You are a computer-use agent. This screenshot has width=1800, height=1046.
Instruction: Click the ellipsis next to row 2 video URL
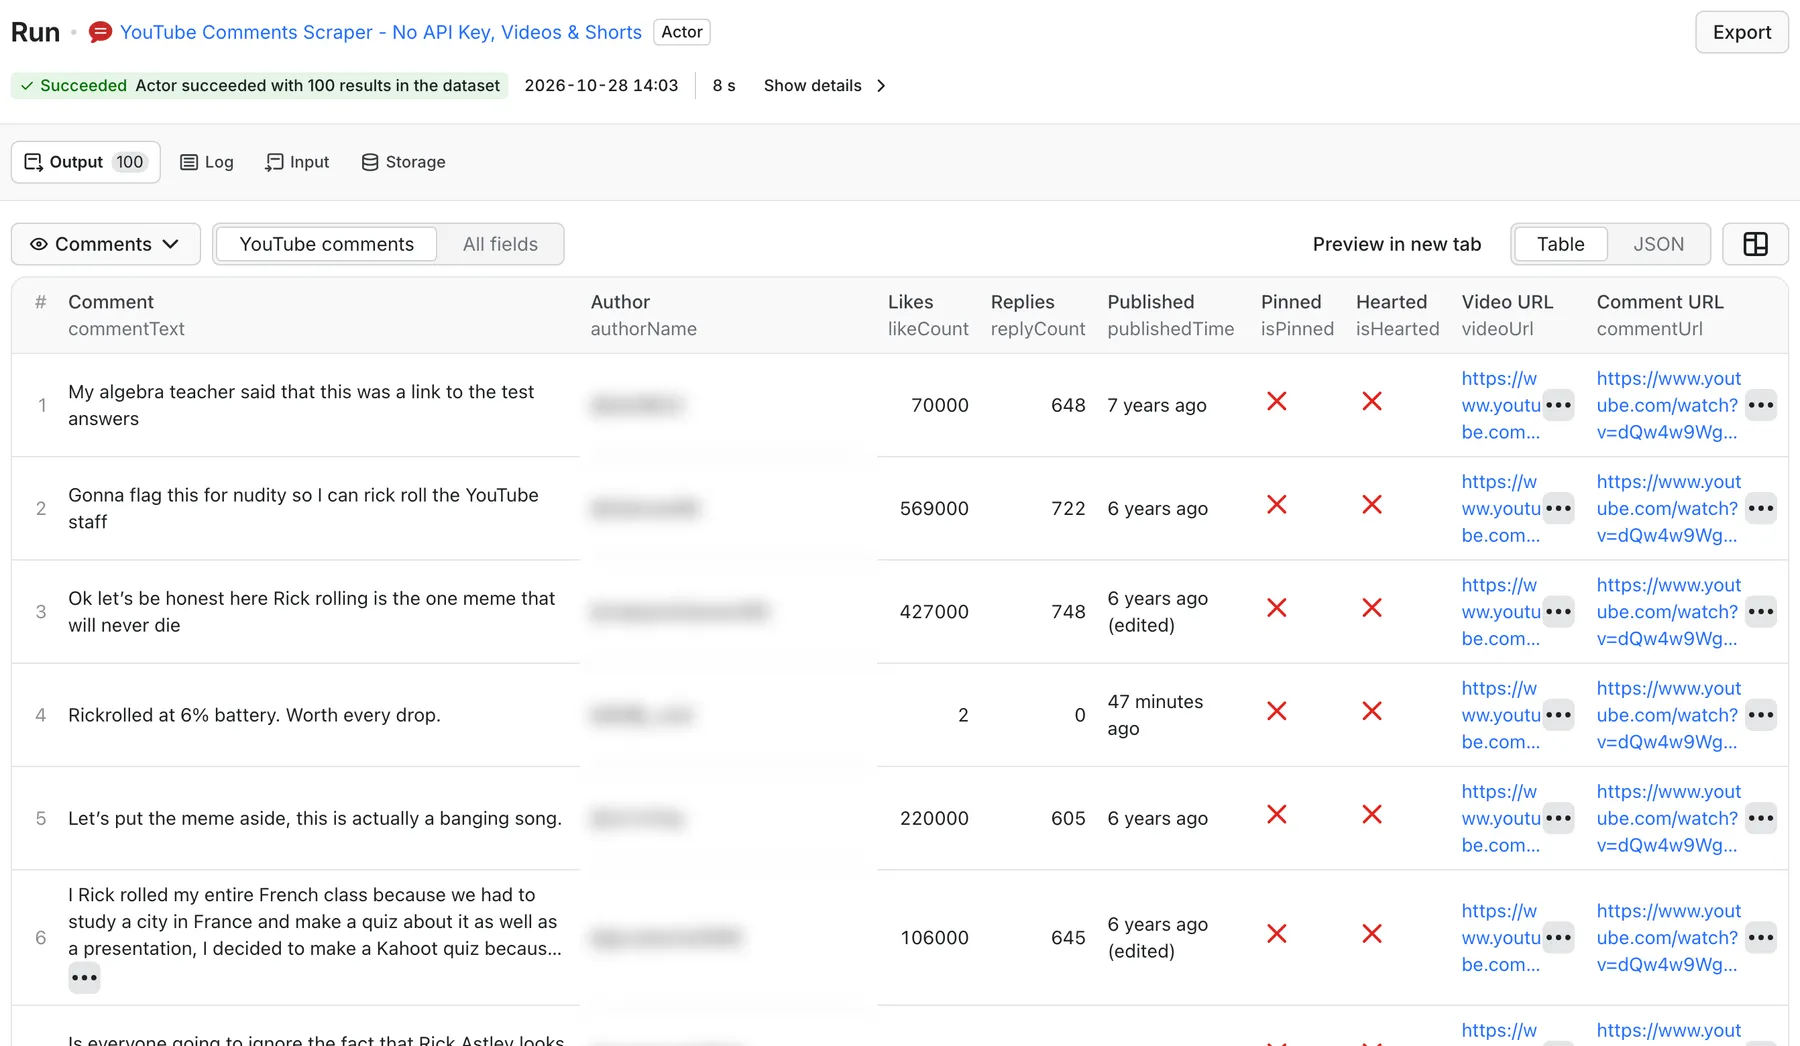click(x=1558, y=508)
